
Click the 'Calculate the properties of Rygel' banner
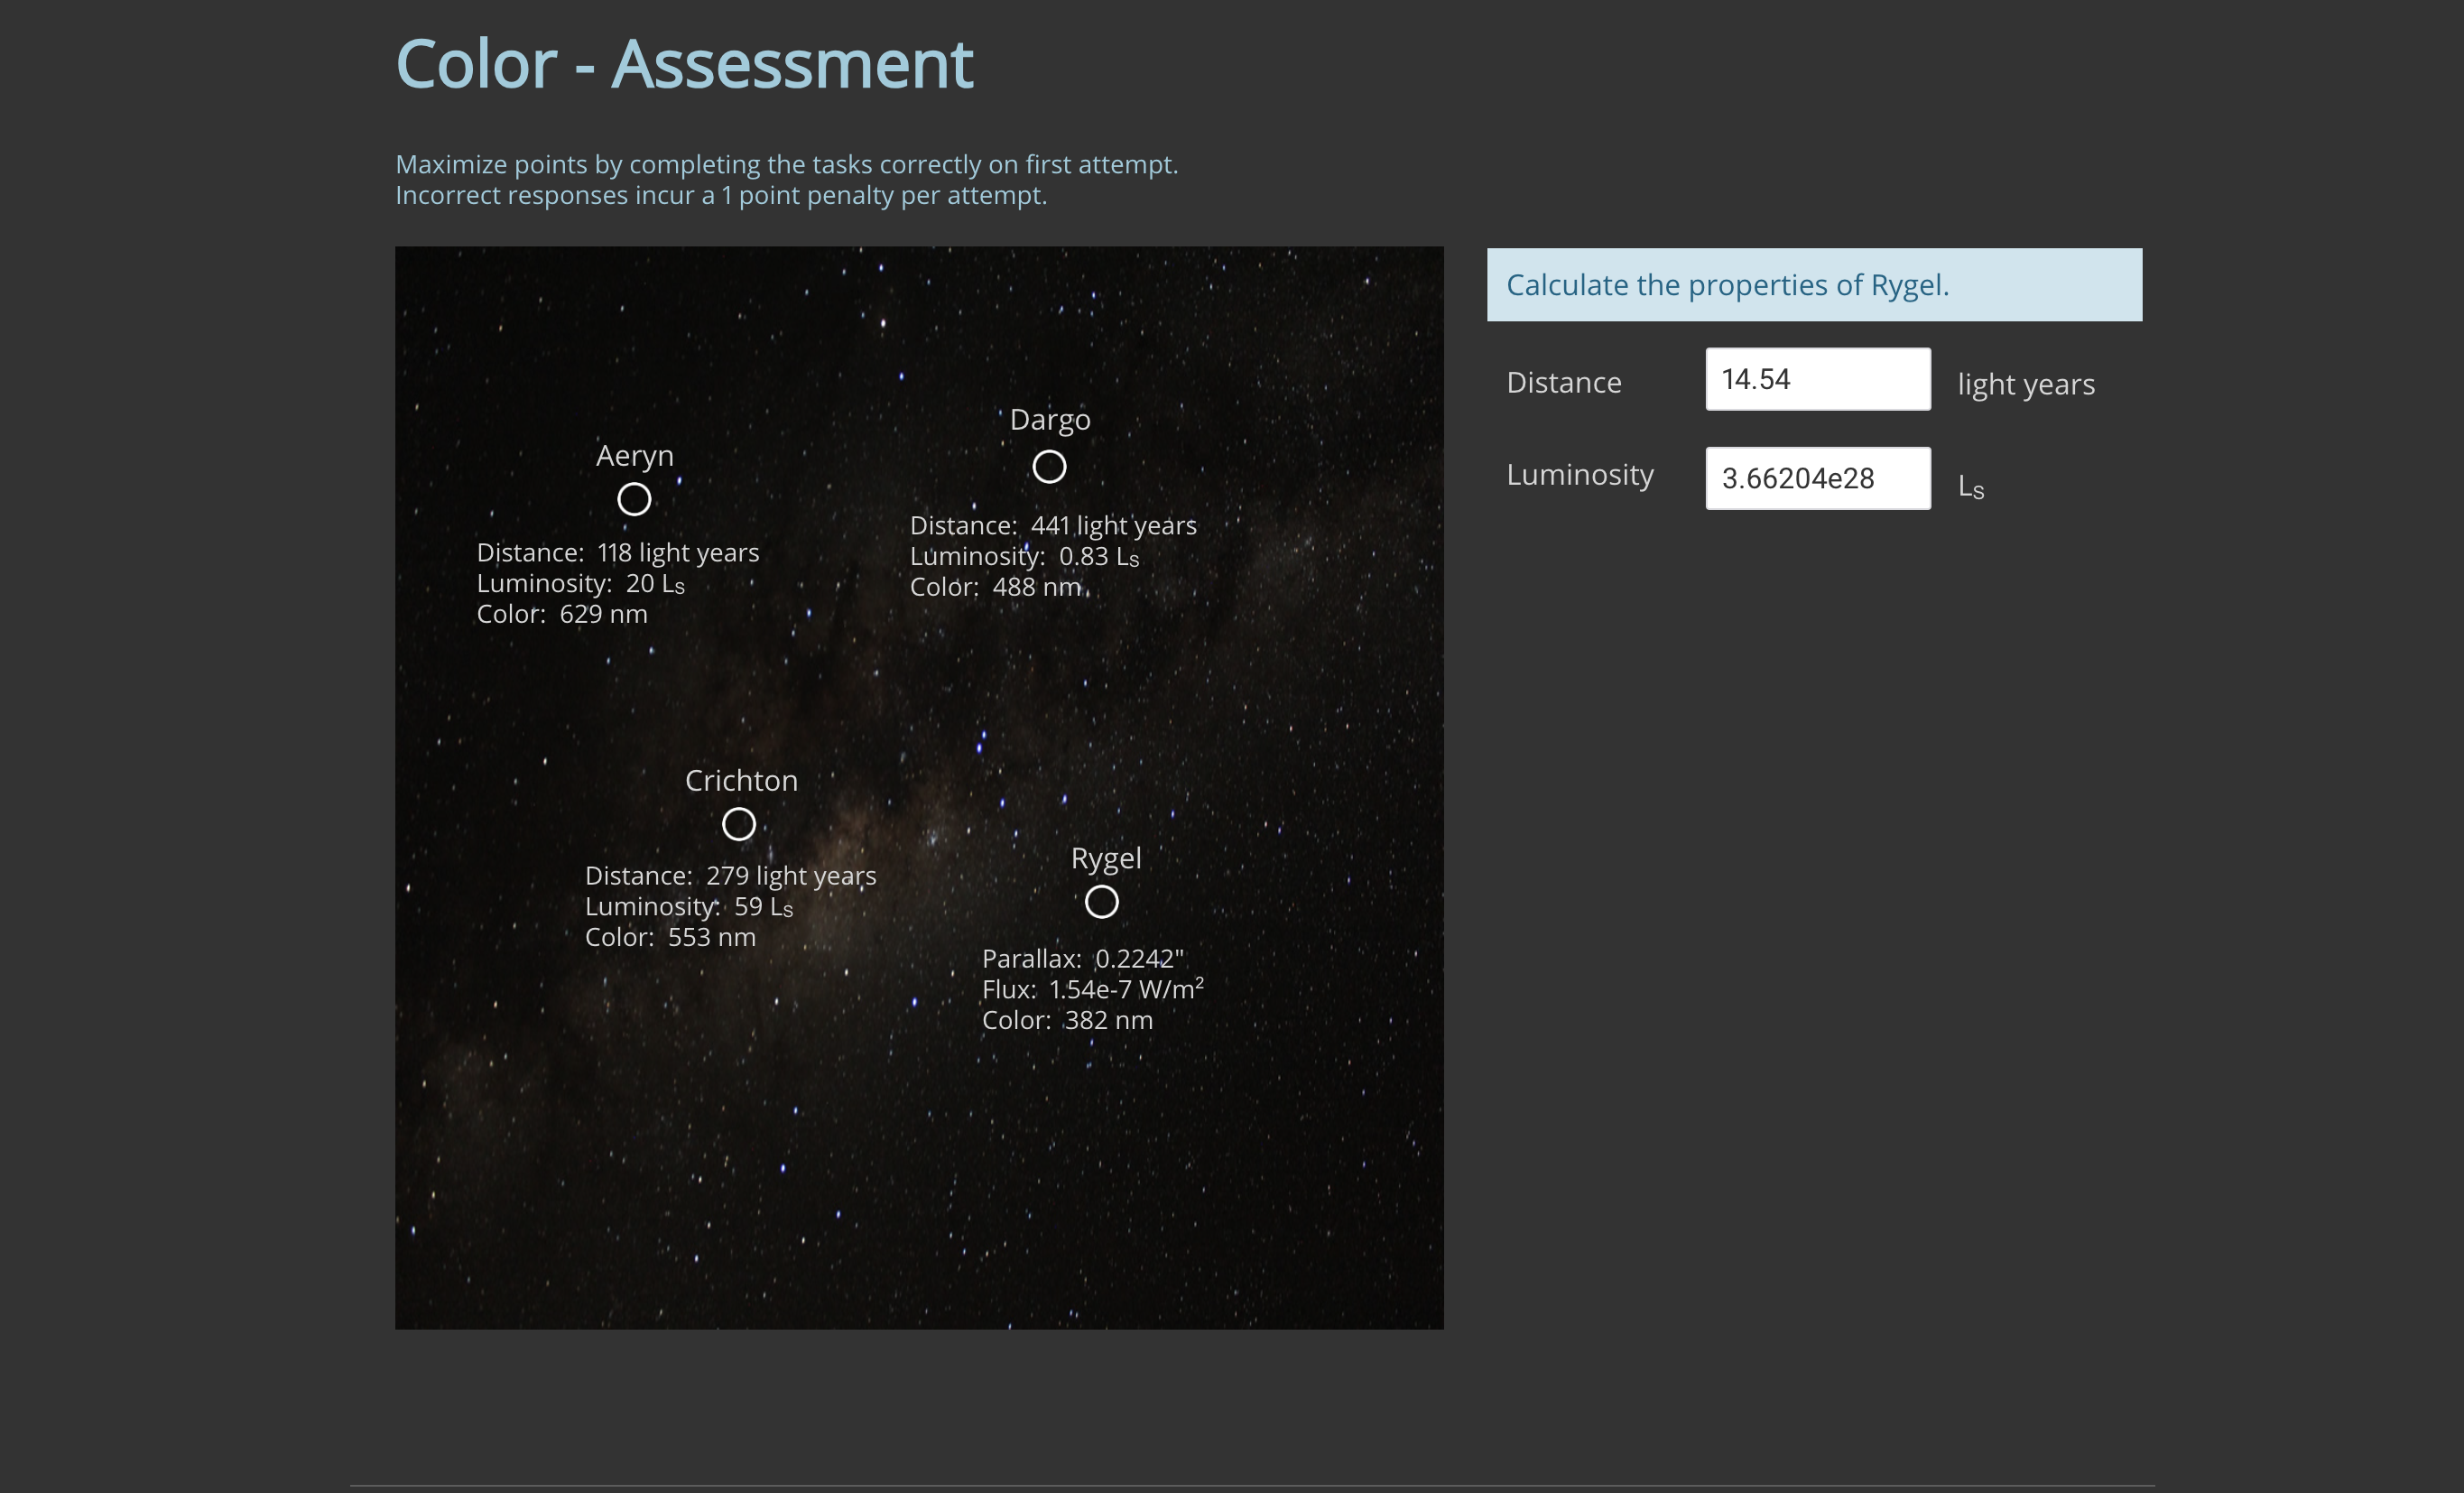(x=1813, y=285)
